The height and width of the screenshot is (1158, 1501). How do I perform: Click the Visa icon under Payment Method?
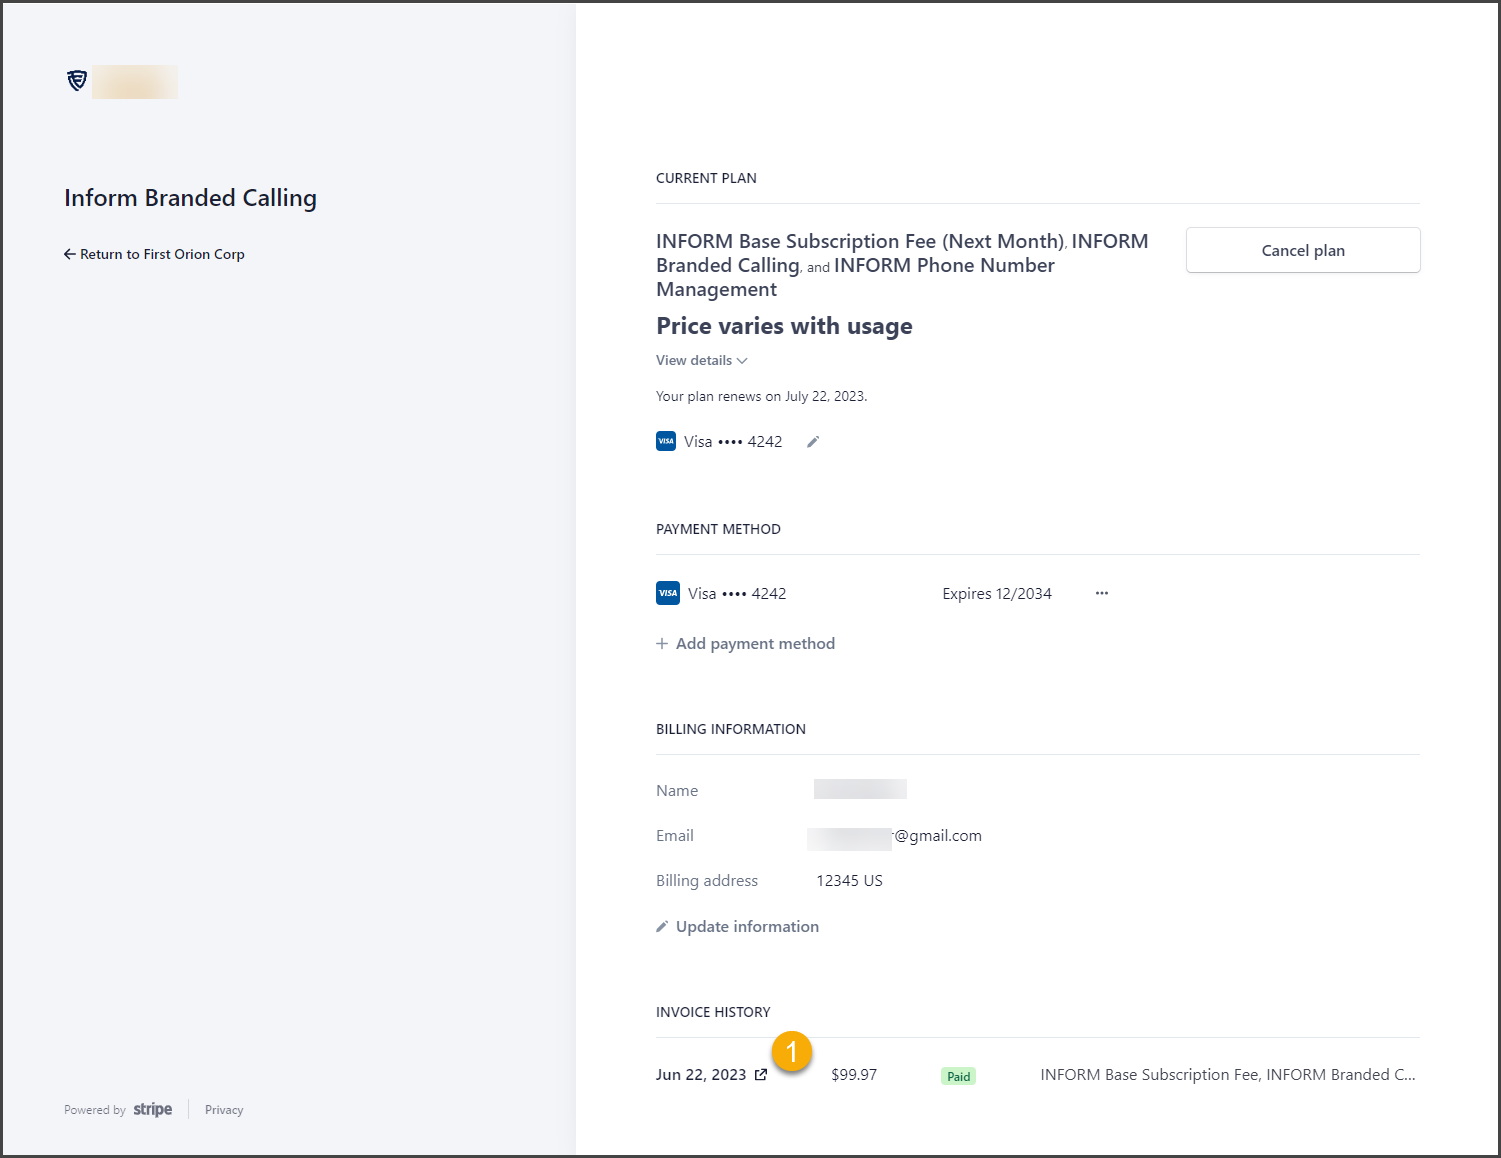(668, 593)
